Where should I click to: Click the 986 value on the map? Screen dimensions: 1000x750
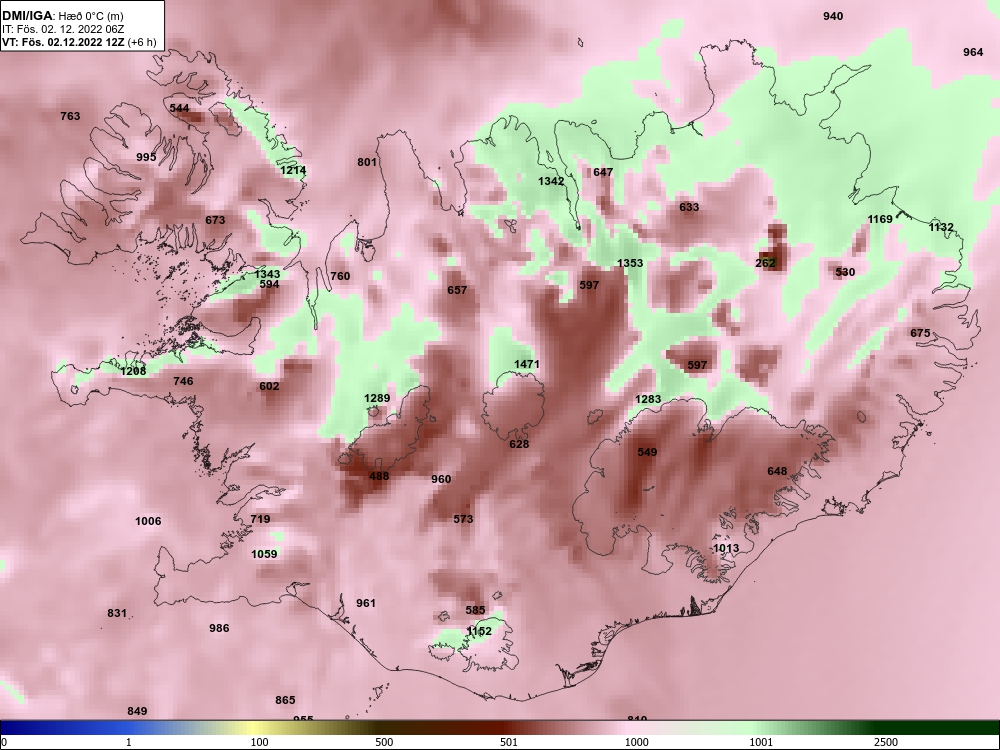pos(219,628)
